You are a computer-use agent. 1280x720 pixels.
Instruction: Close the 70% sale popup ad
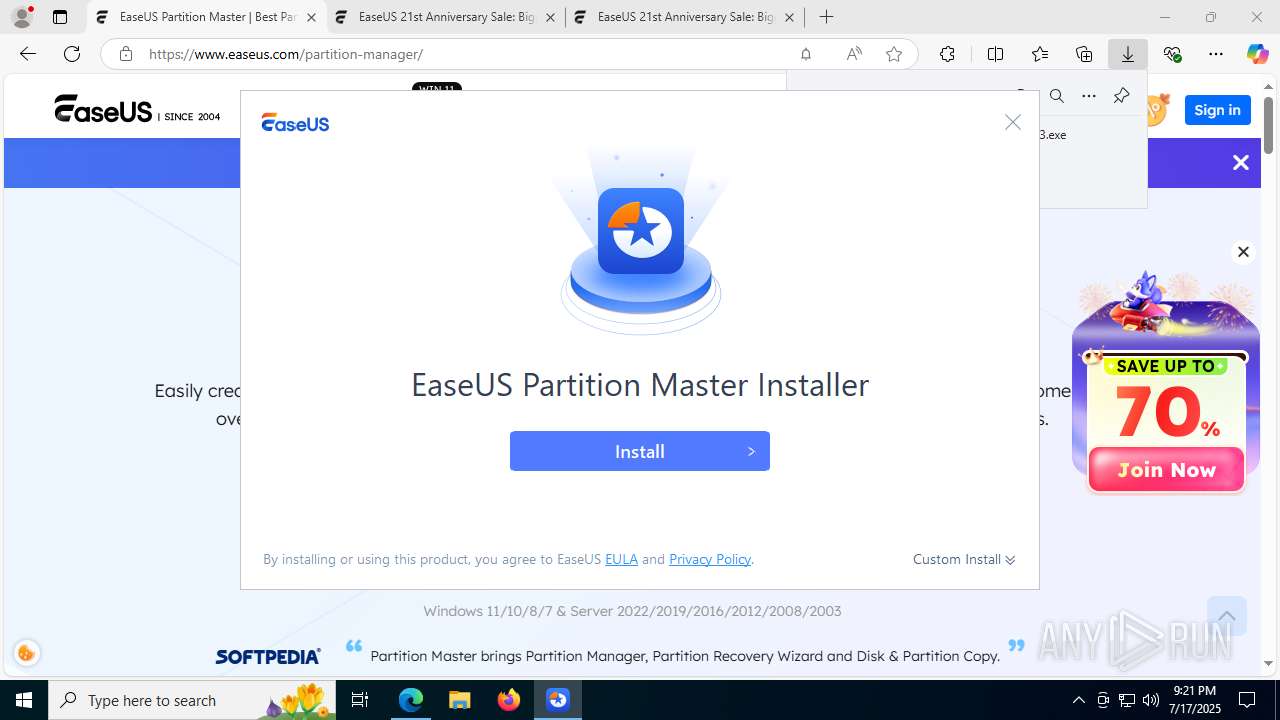click(1243, 252)
